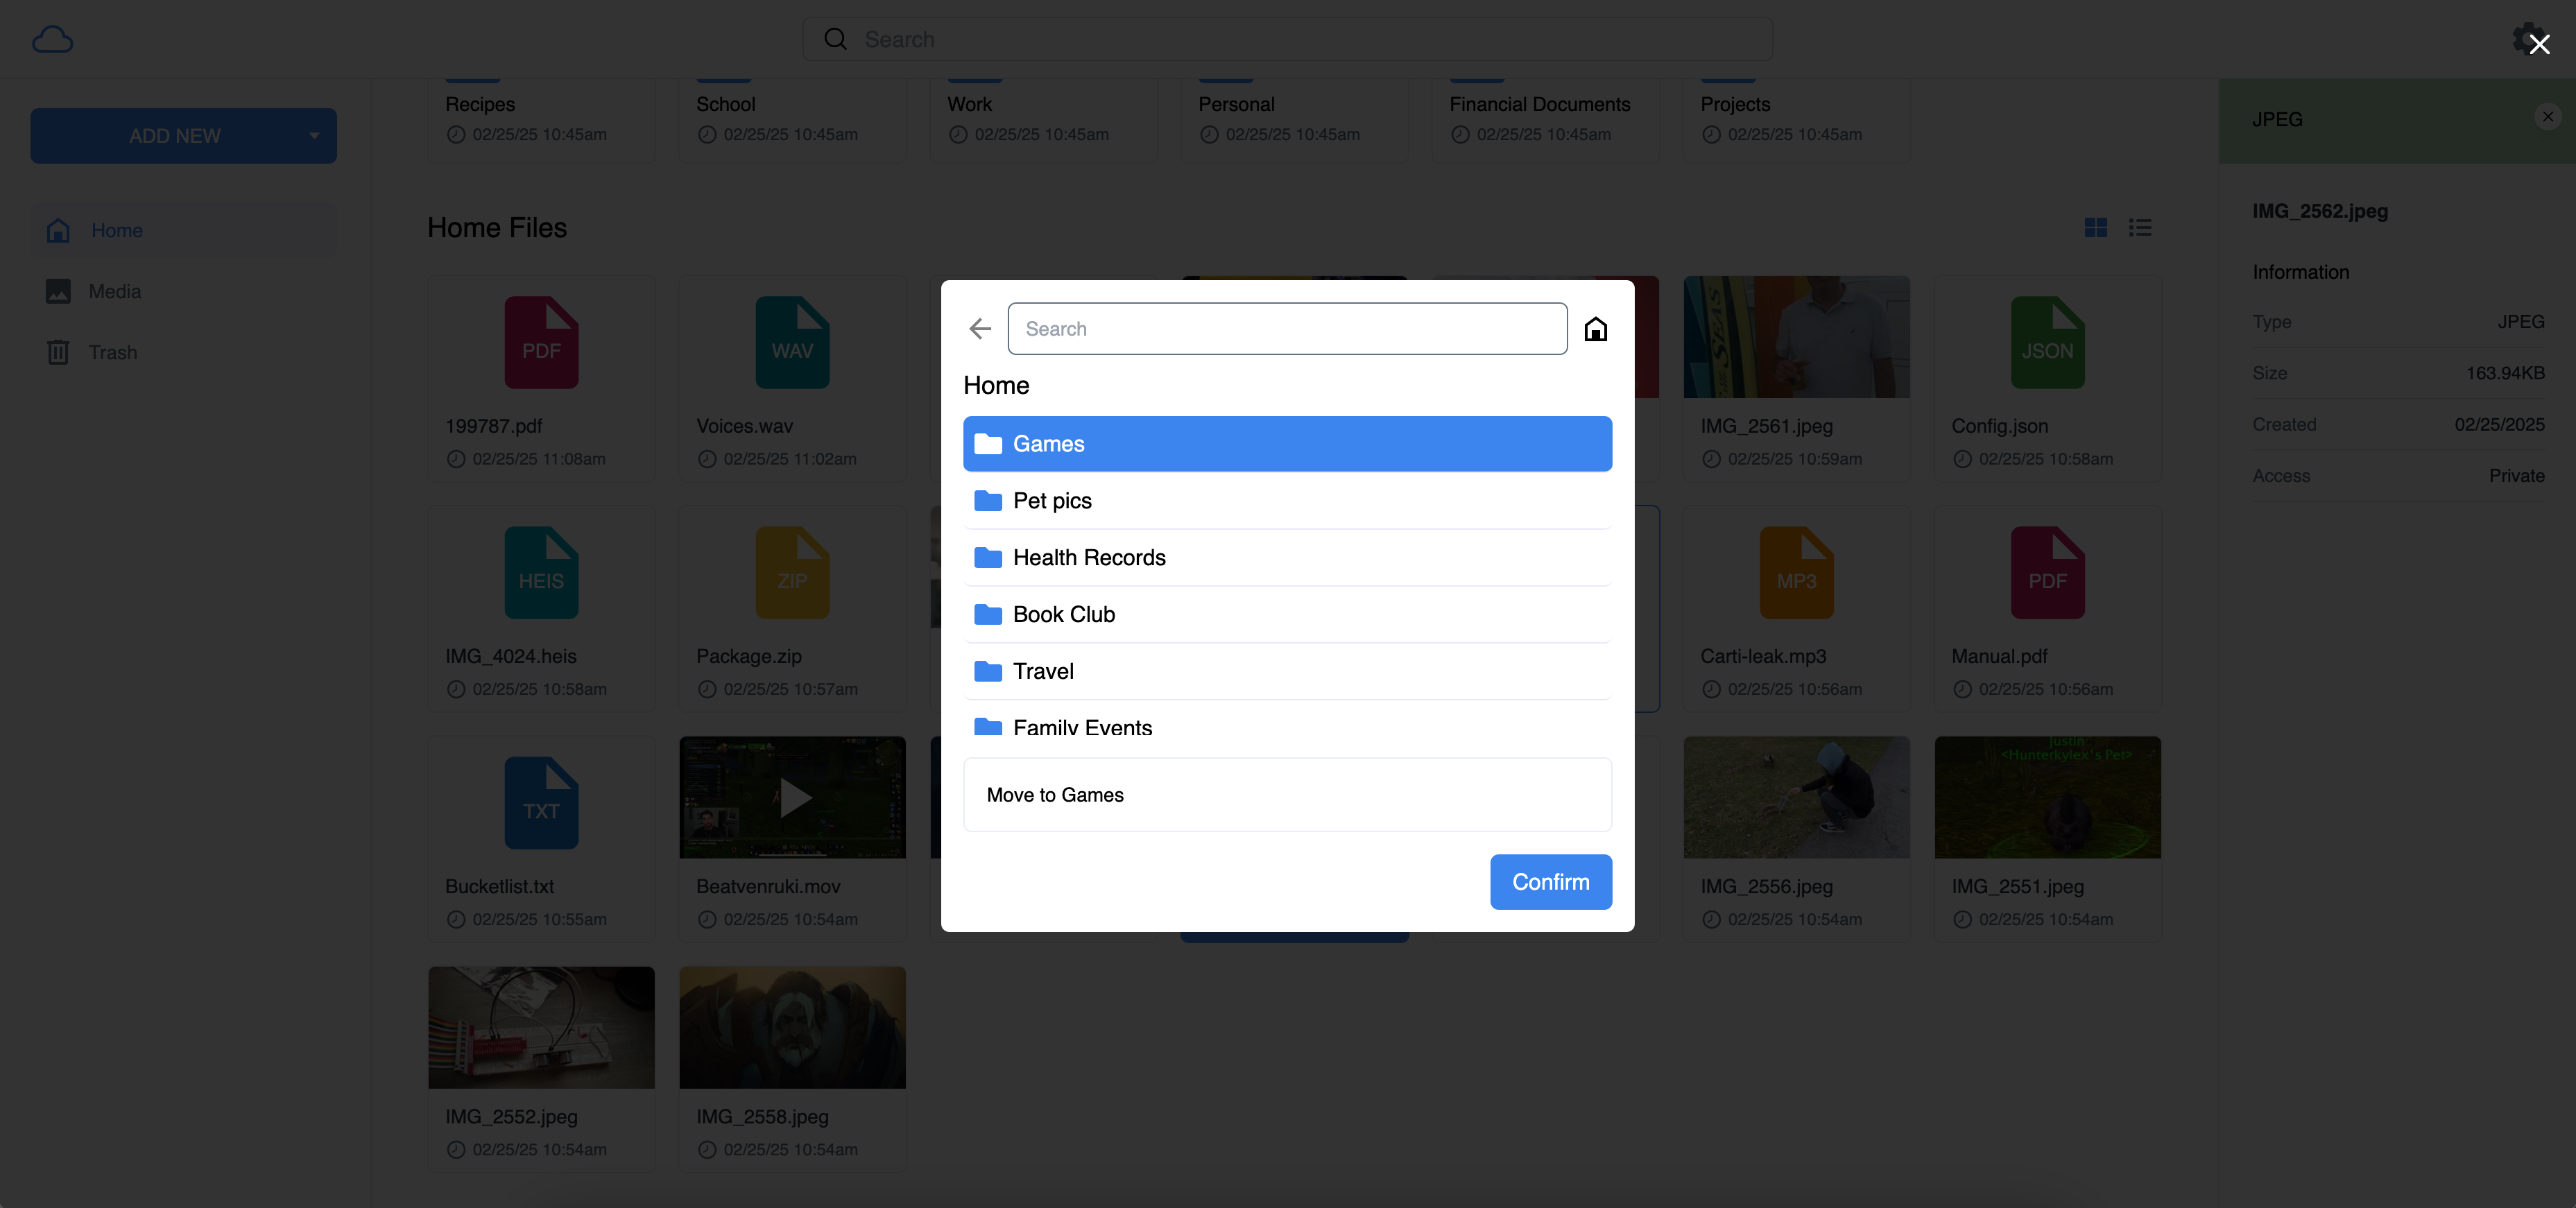Click the back arrow in move dialog

tap(980, 329)
